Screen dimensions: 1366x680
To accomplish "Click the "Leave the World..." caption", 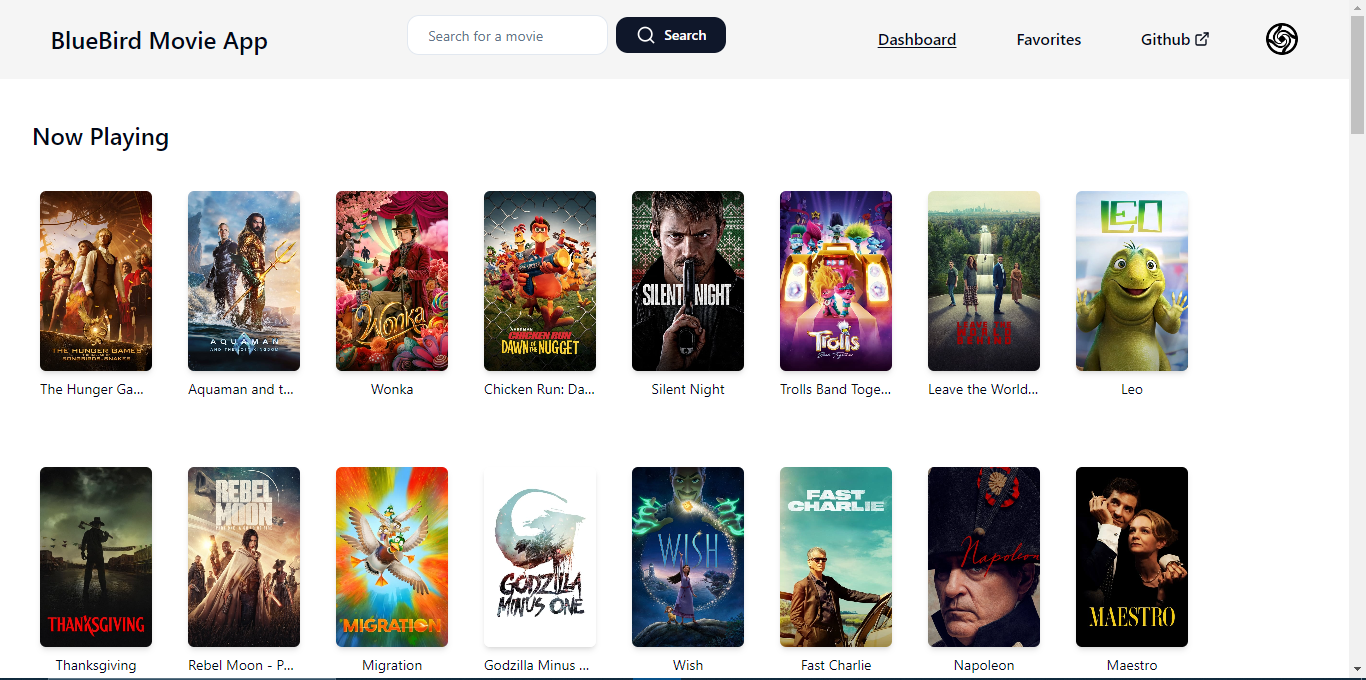I will point(984,389).
